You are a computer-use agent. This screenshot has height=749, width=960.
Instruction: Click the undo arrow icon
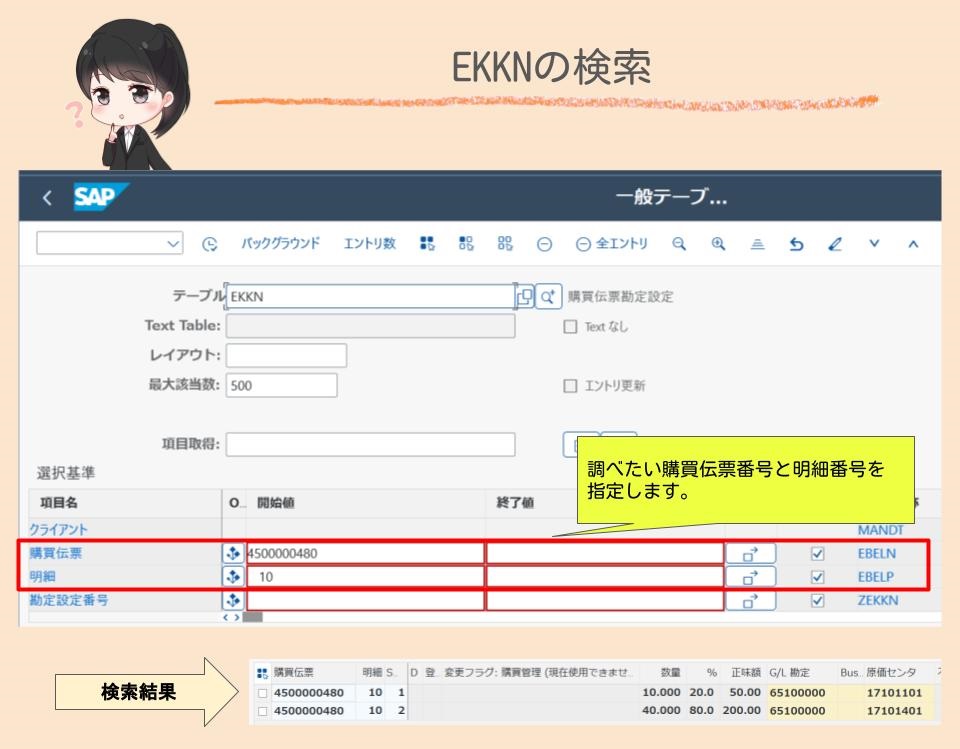796,243
